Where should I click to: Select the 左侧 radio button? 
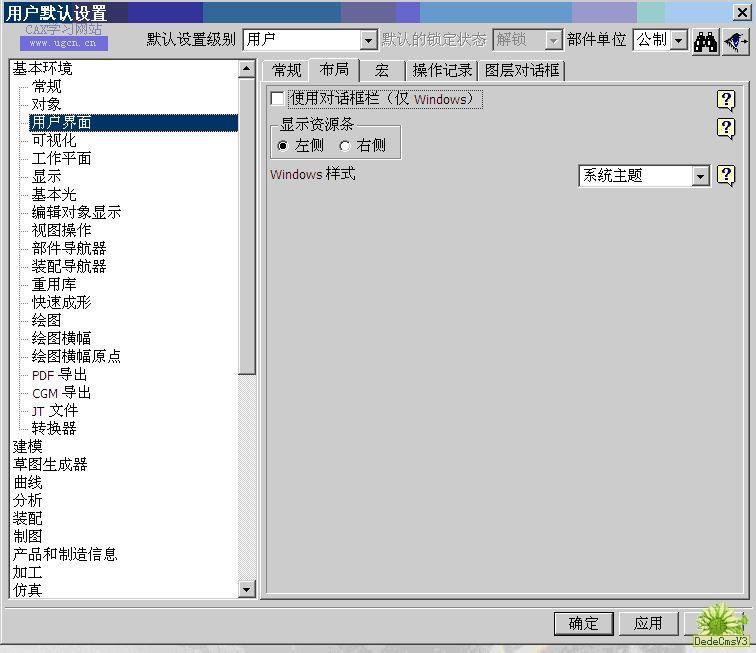pyautogui.click(x=283, y=146)
